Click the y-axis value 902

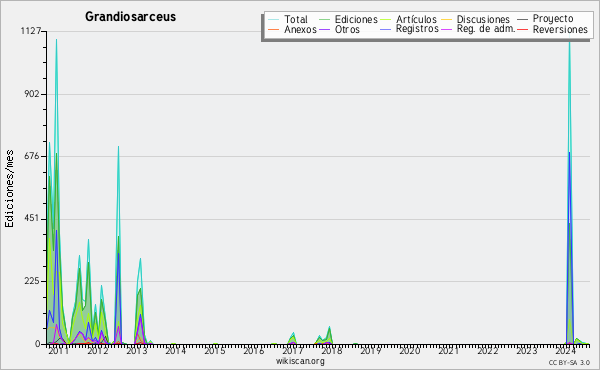tap(32, 94)
